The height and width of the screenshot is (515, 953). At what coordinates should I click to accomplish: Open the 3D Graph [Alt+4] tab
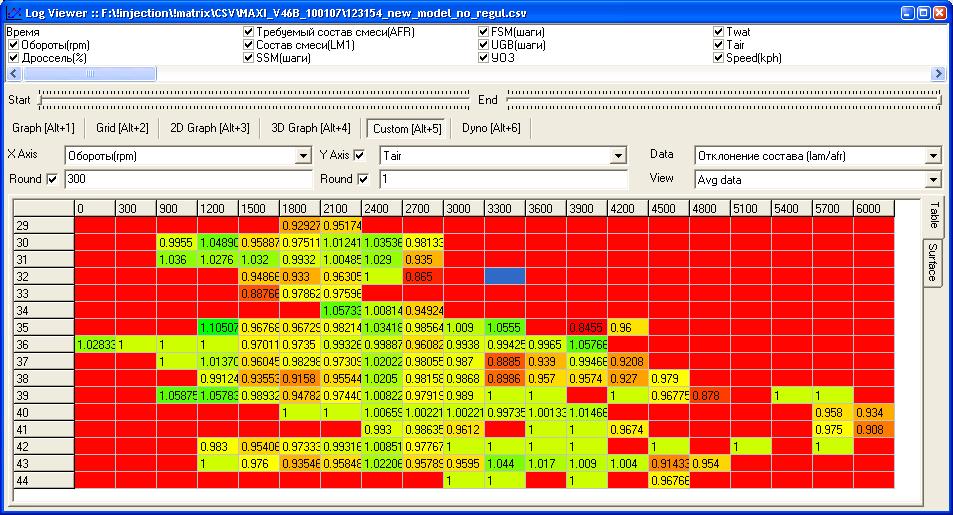pyautogui.click(x=310, y=128)
